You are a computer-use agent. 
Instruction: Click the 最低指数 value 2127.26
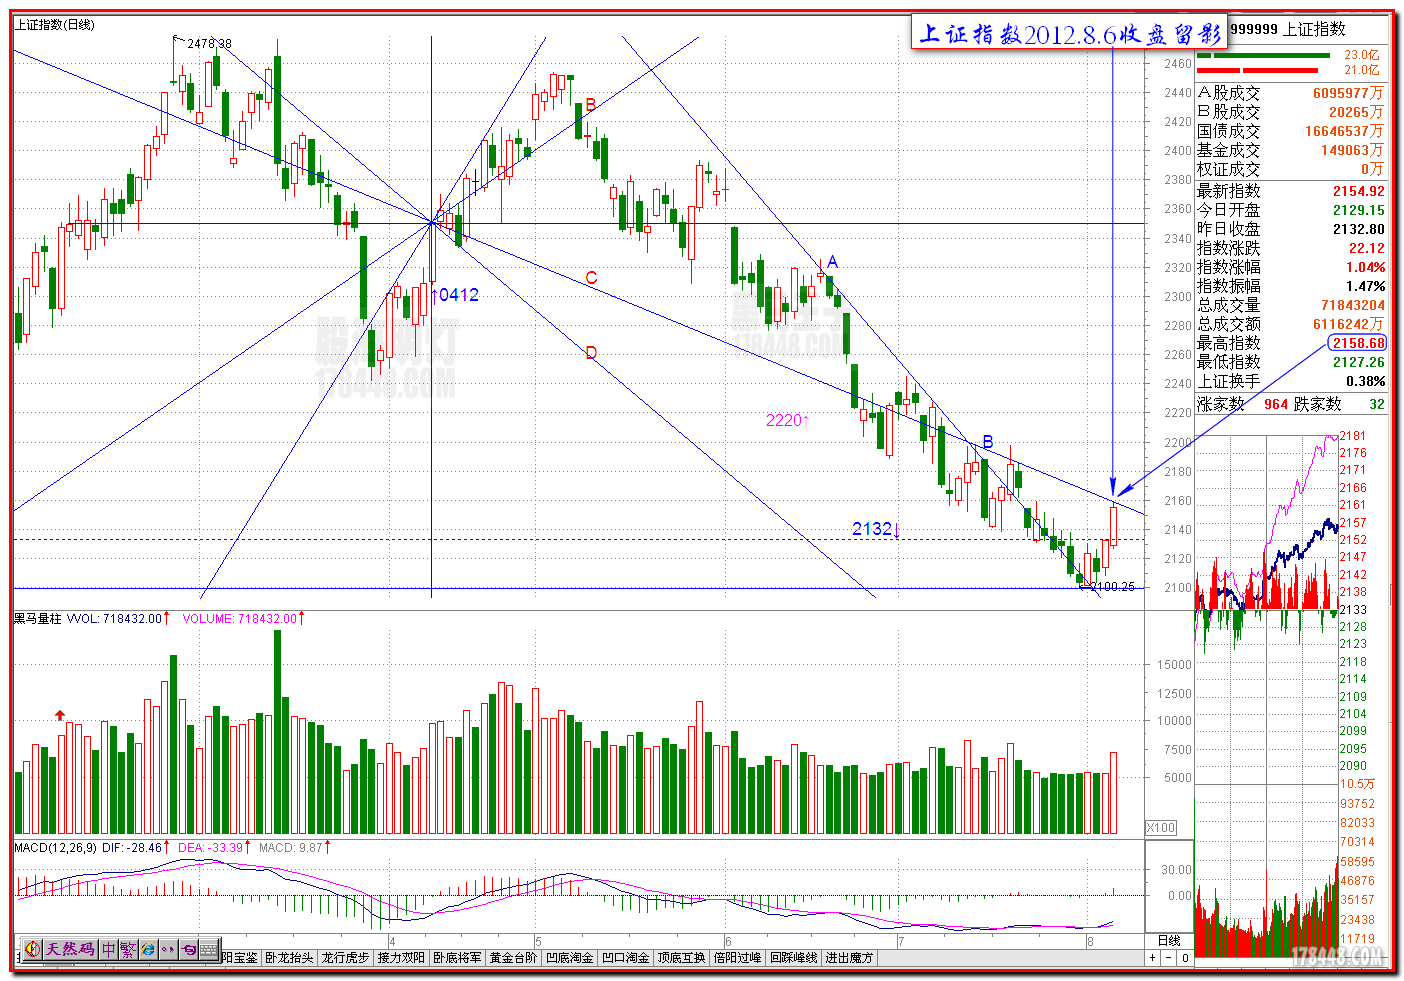coord(1358,362)
